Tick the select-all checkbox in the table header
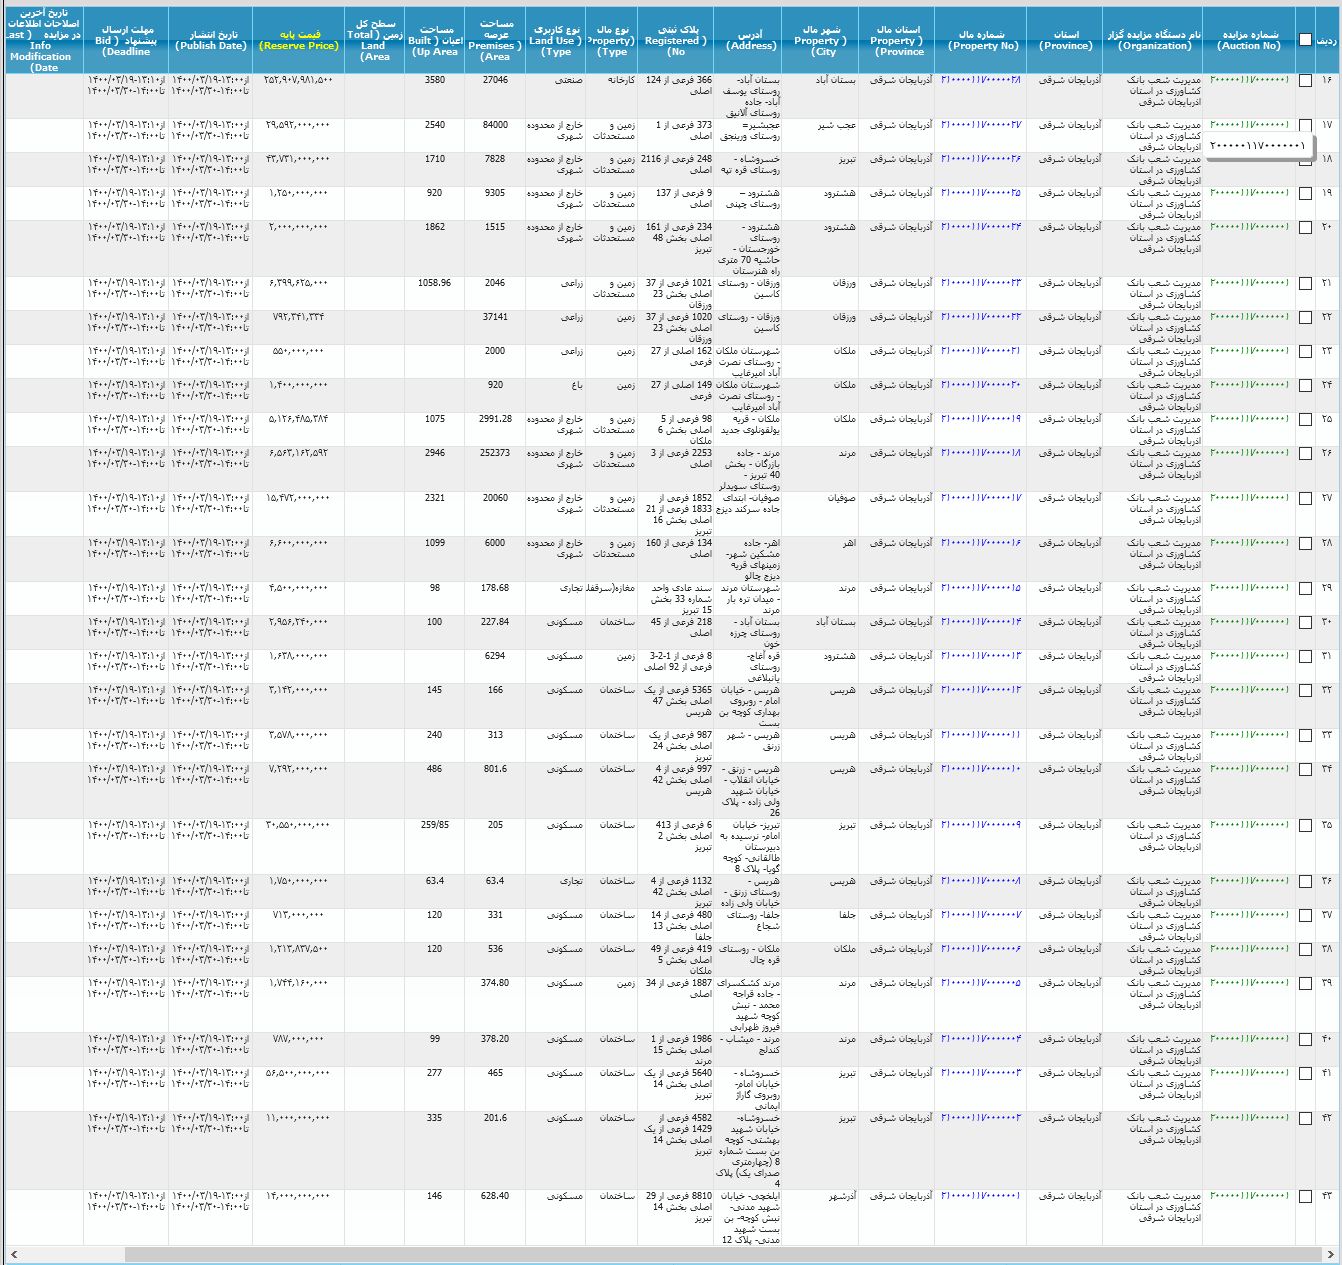 tap(1305, 40)
